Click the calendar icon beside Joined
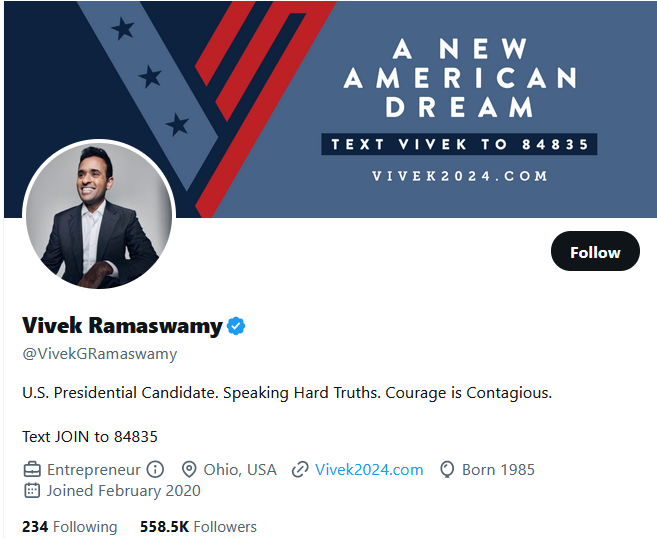 coord(32,490)
